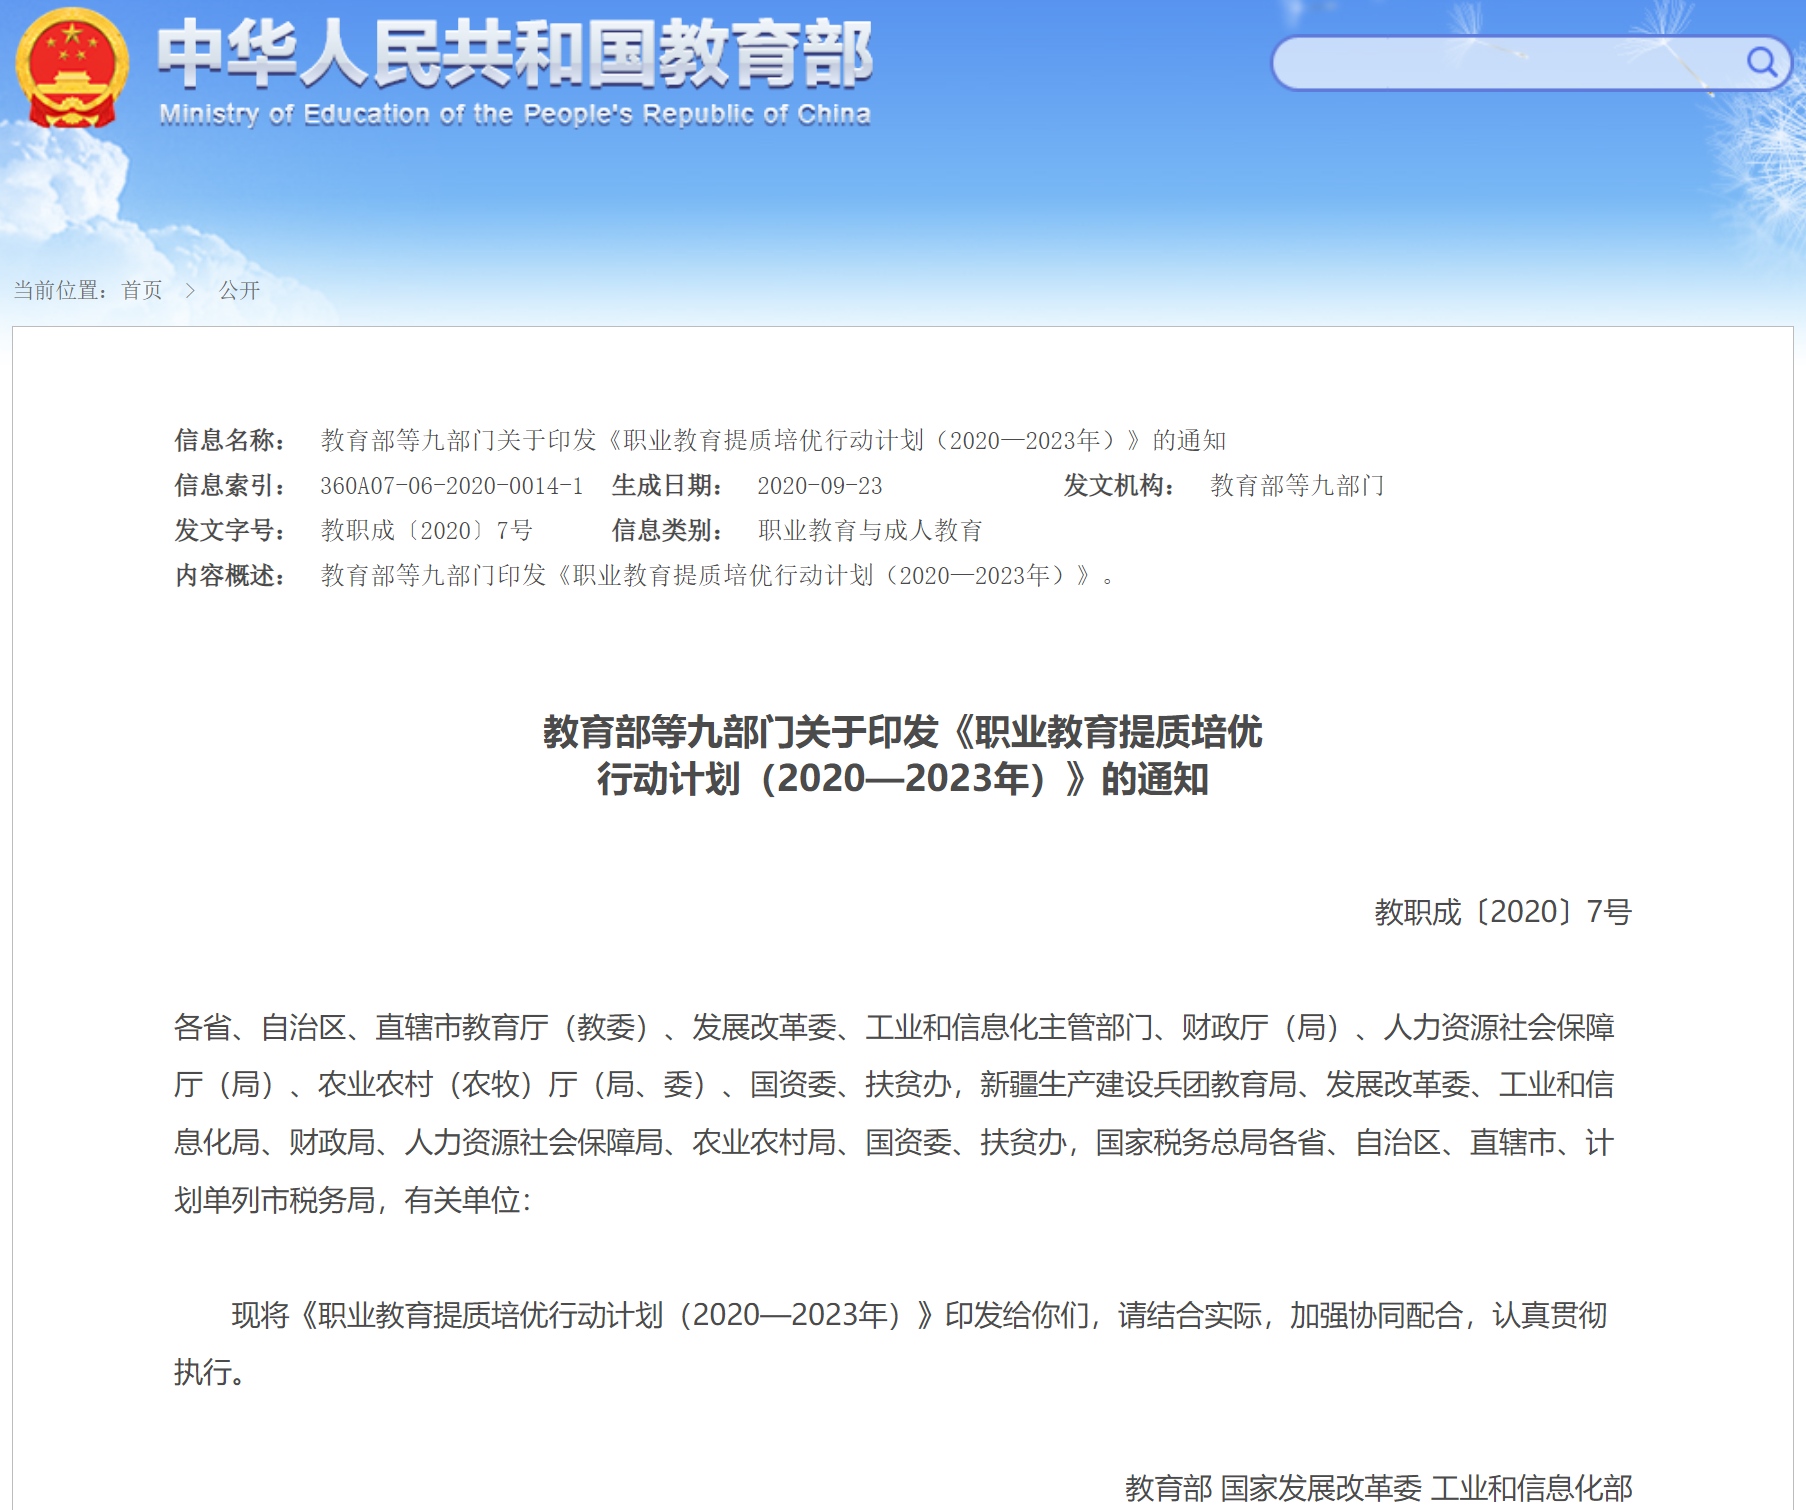Go to 首页 in the breadcrumb
This screenshot has height=1510, width=1806.
pos(142,290)
